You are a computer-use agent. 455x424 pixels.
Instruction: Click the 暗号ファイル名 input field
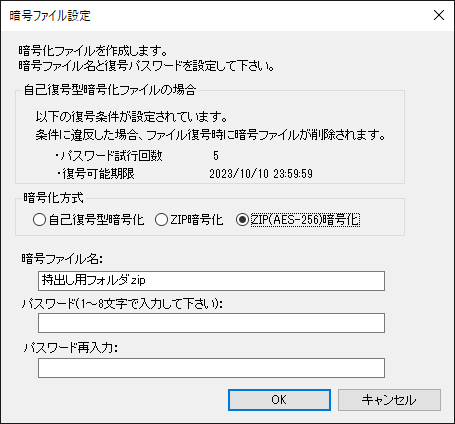point(211,281)
